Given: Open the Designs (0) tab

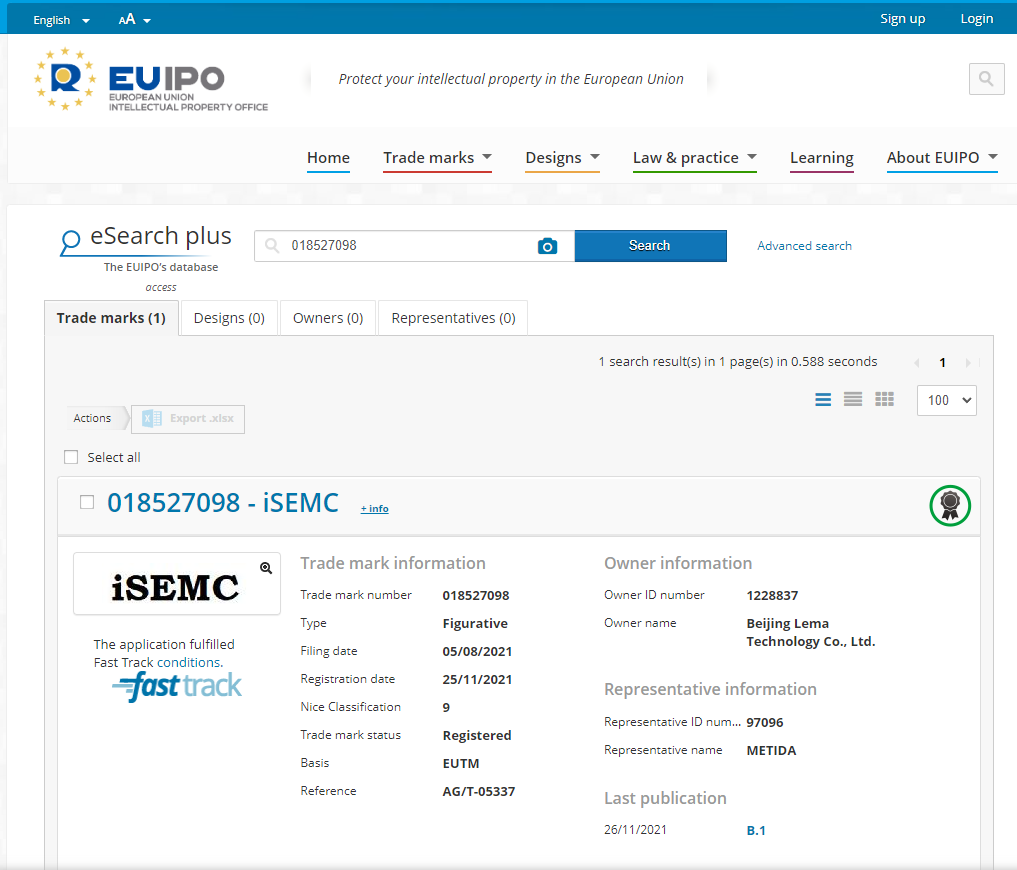Looking at the screenshot, I should pos(229,318).
